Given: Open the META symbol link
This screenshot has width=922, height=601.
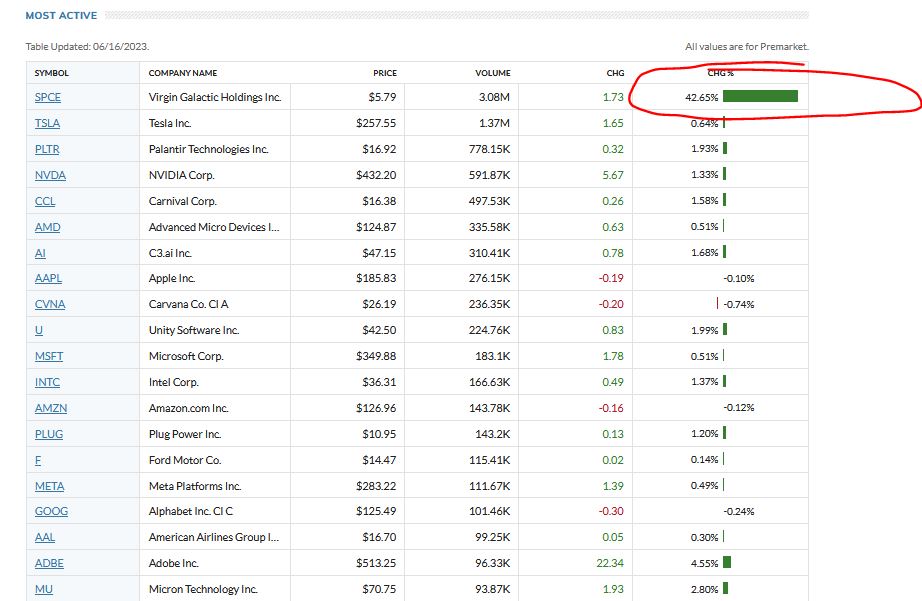Looking at the screenshot, I should click(x=49, y=486).
